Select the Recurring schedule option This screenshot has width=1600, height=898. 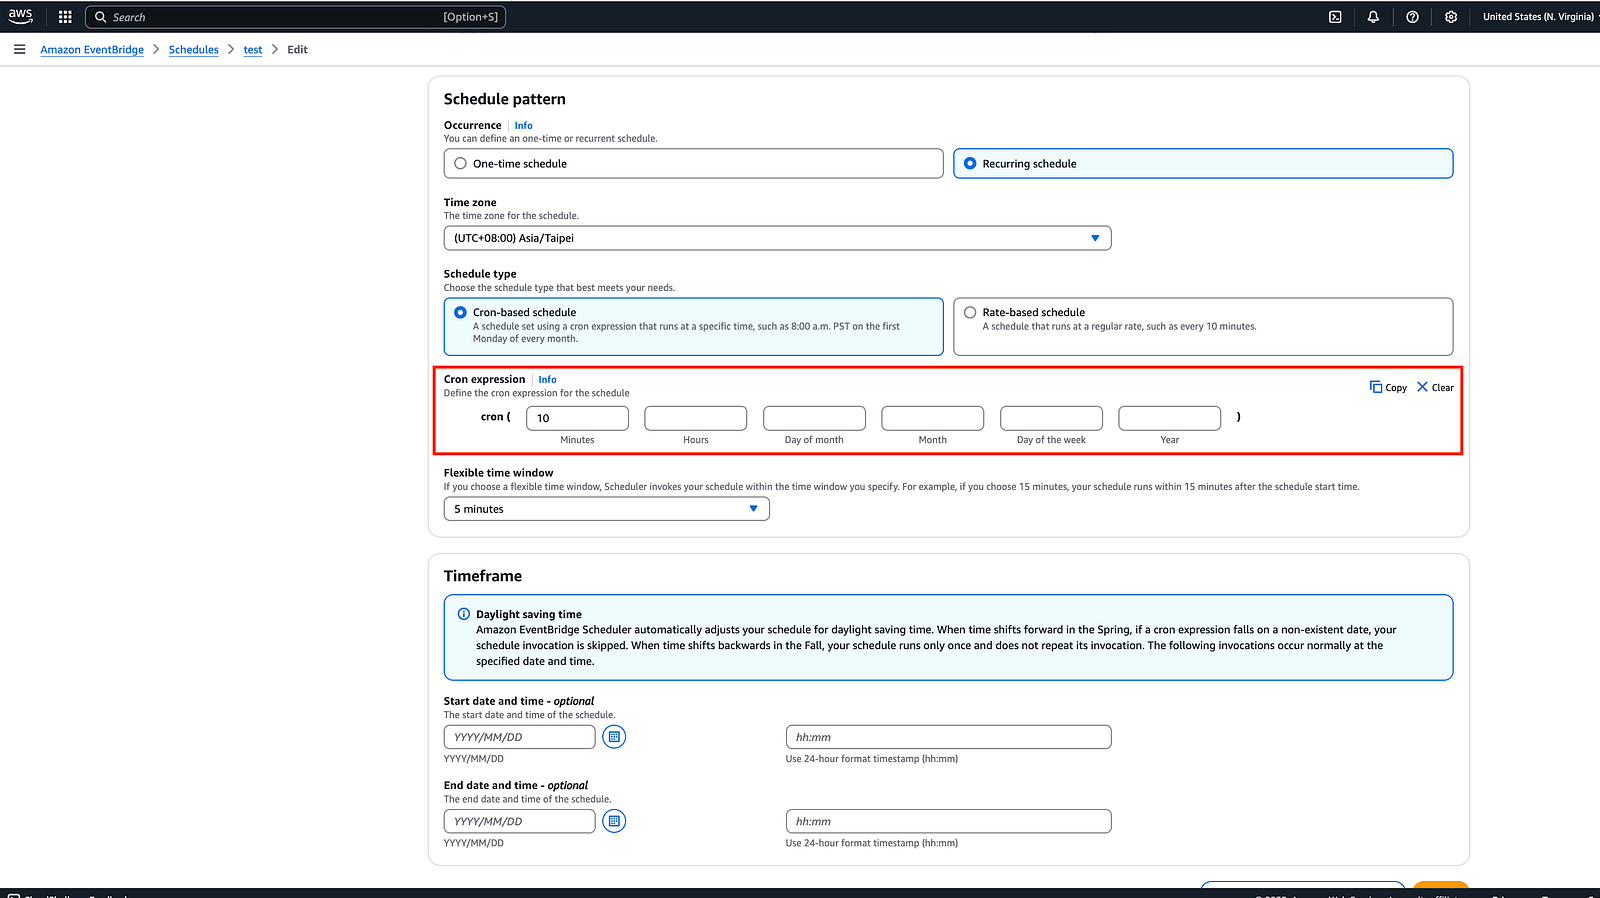click(1203, 164)
